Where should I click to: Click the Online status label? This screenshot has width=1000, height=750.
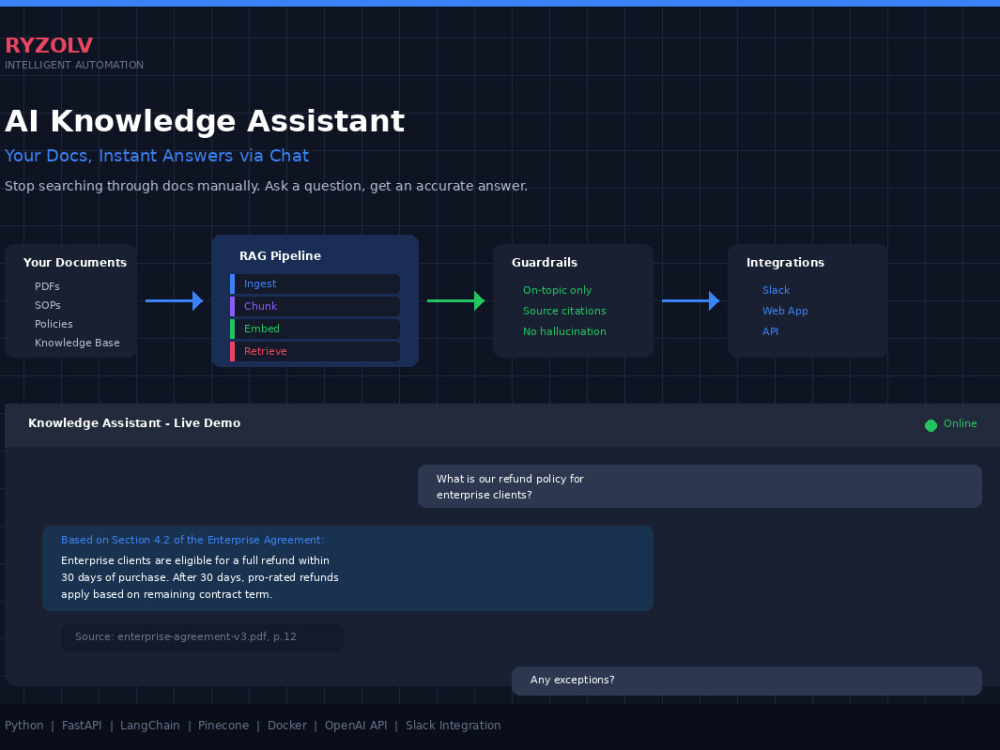tap(960, 423)
